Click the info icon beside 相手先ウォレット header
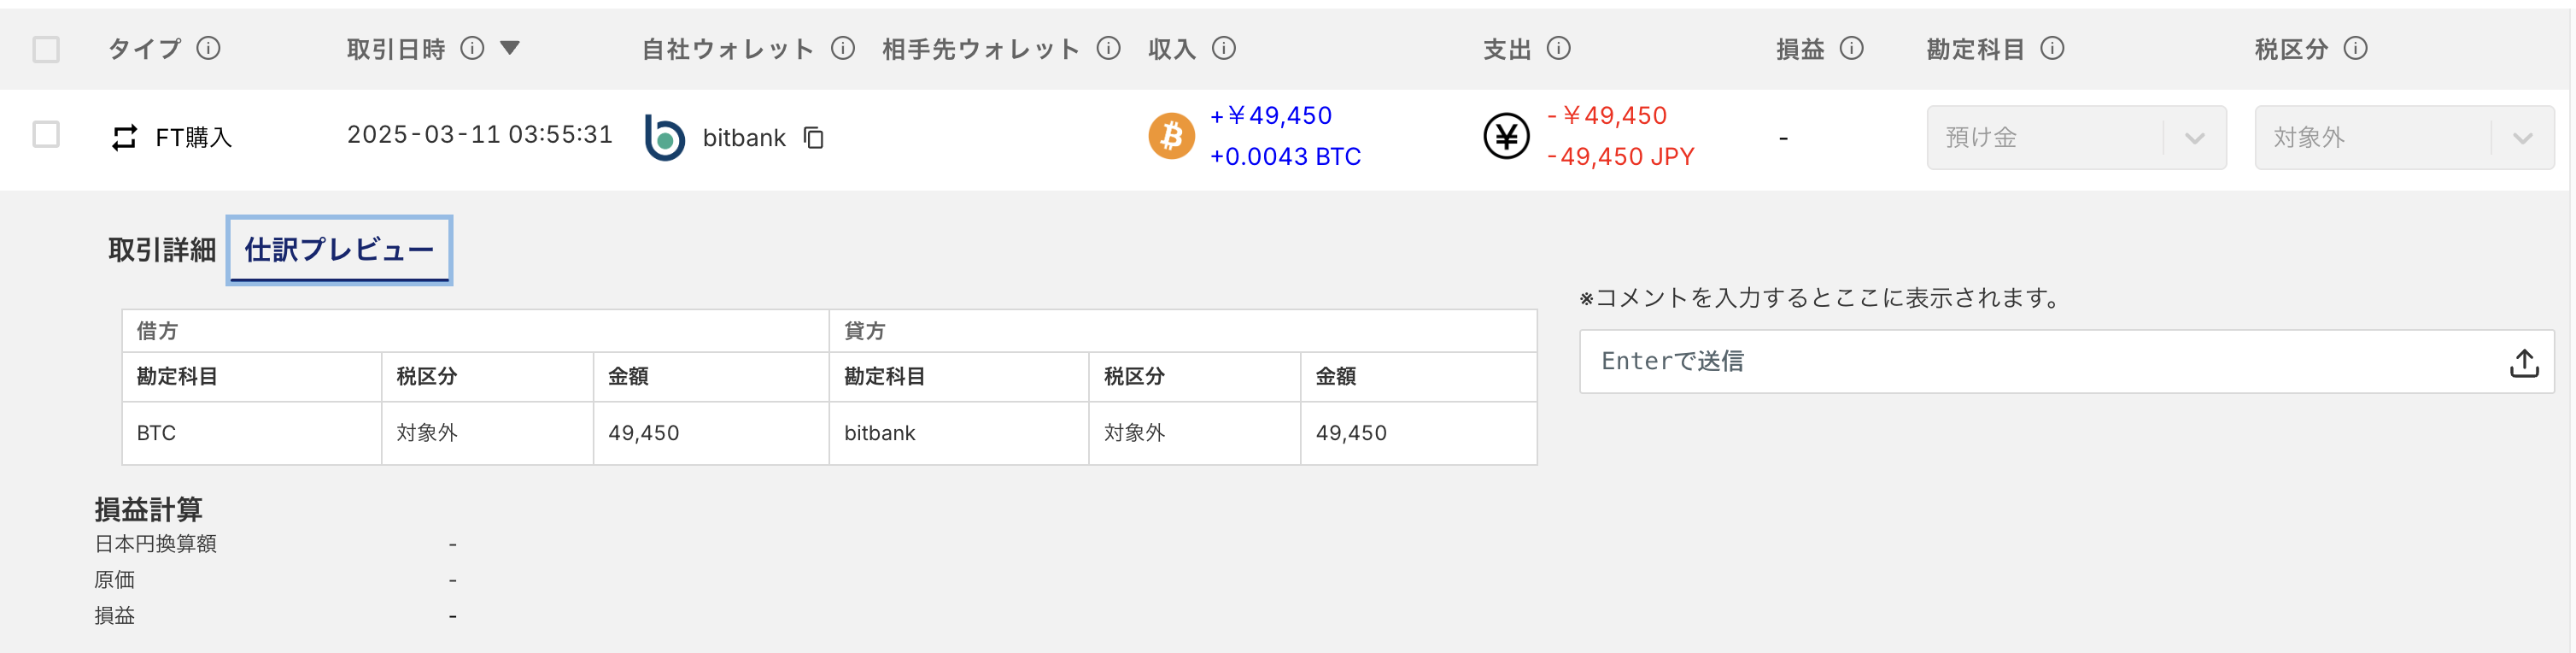This screenshot has width=2576, height=653. click(1108, 48)
